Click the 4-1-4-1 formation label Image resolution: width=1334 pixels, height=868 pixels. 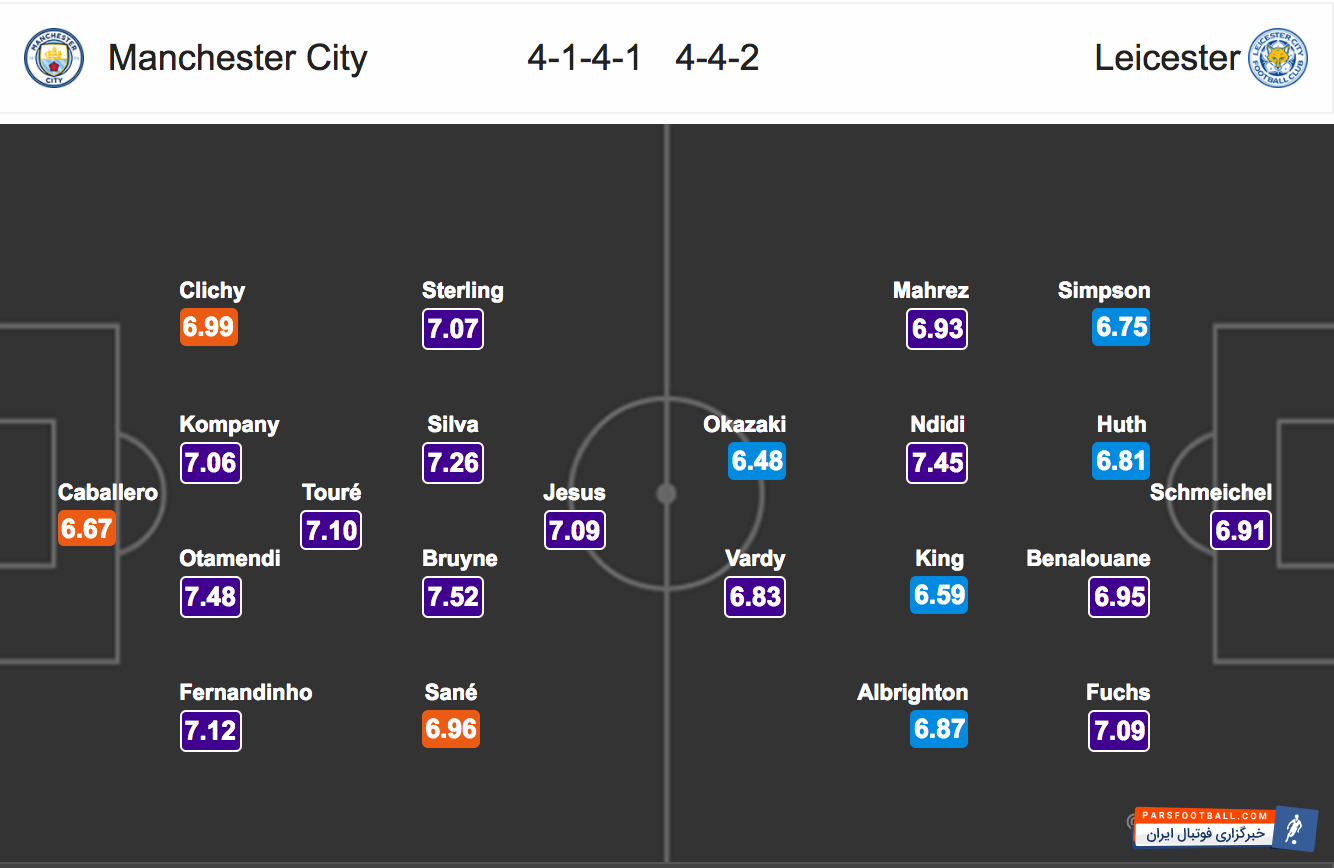coord(584,58)
